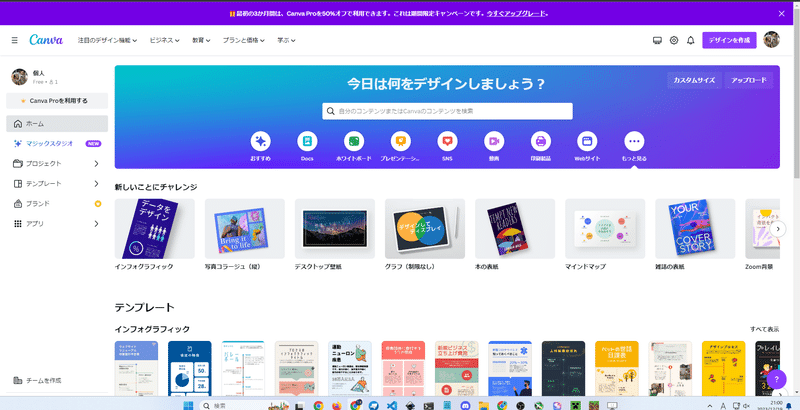Open the 写真コラージュ（縦） thumbnail
The image size is (800, 410).
pyautogui.click(x=244, y=229)
